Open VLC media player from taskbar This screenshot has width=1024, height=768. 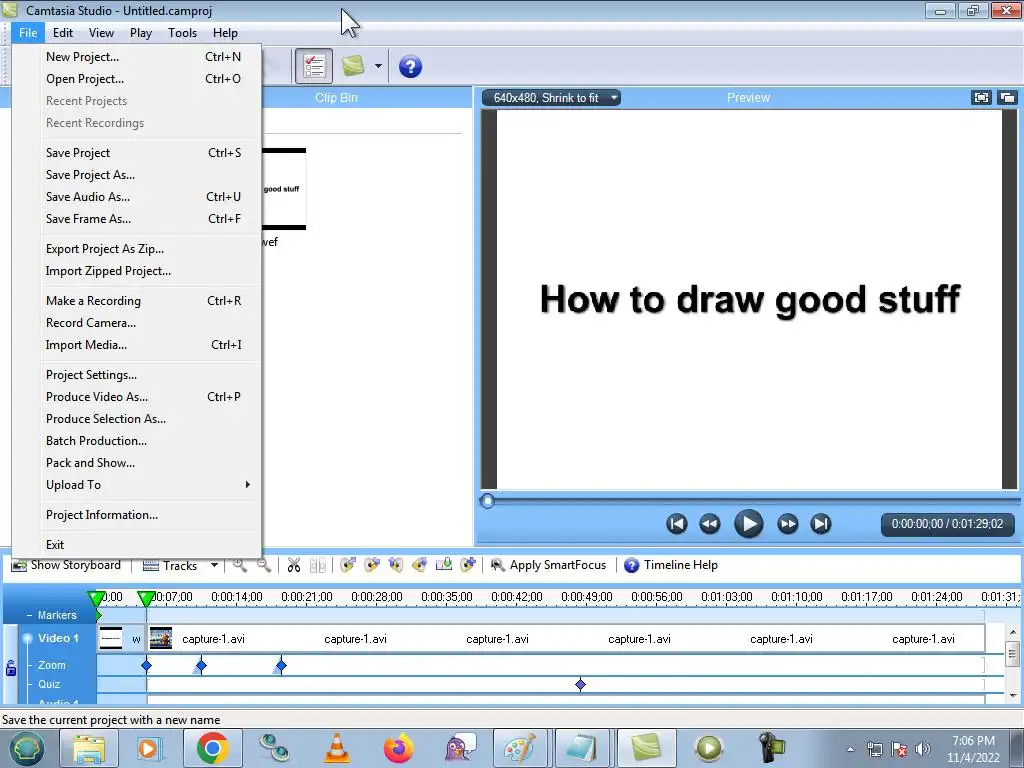[337, 748]
